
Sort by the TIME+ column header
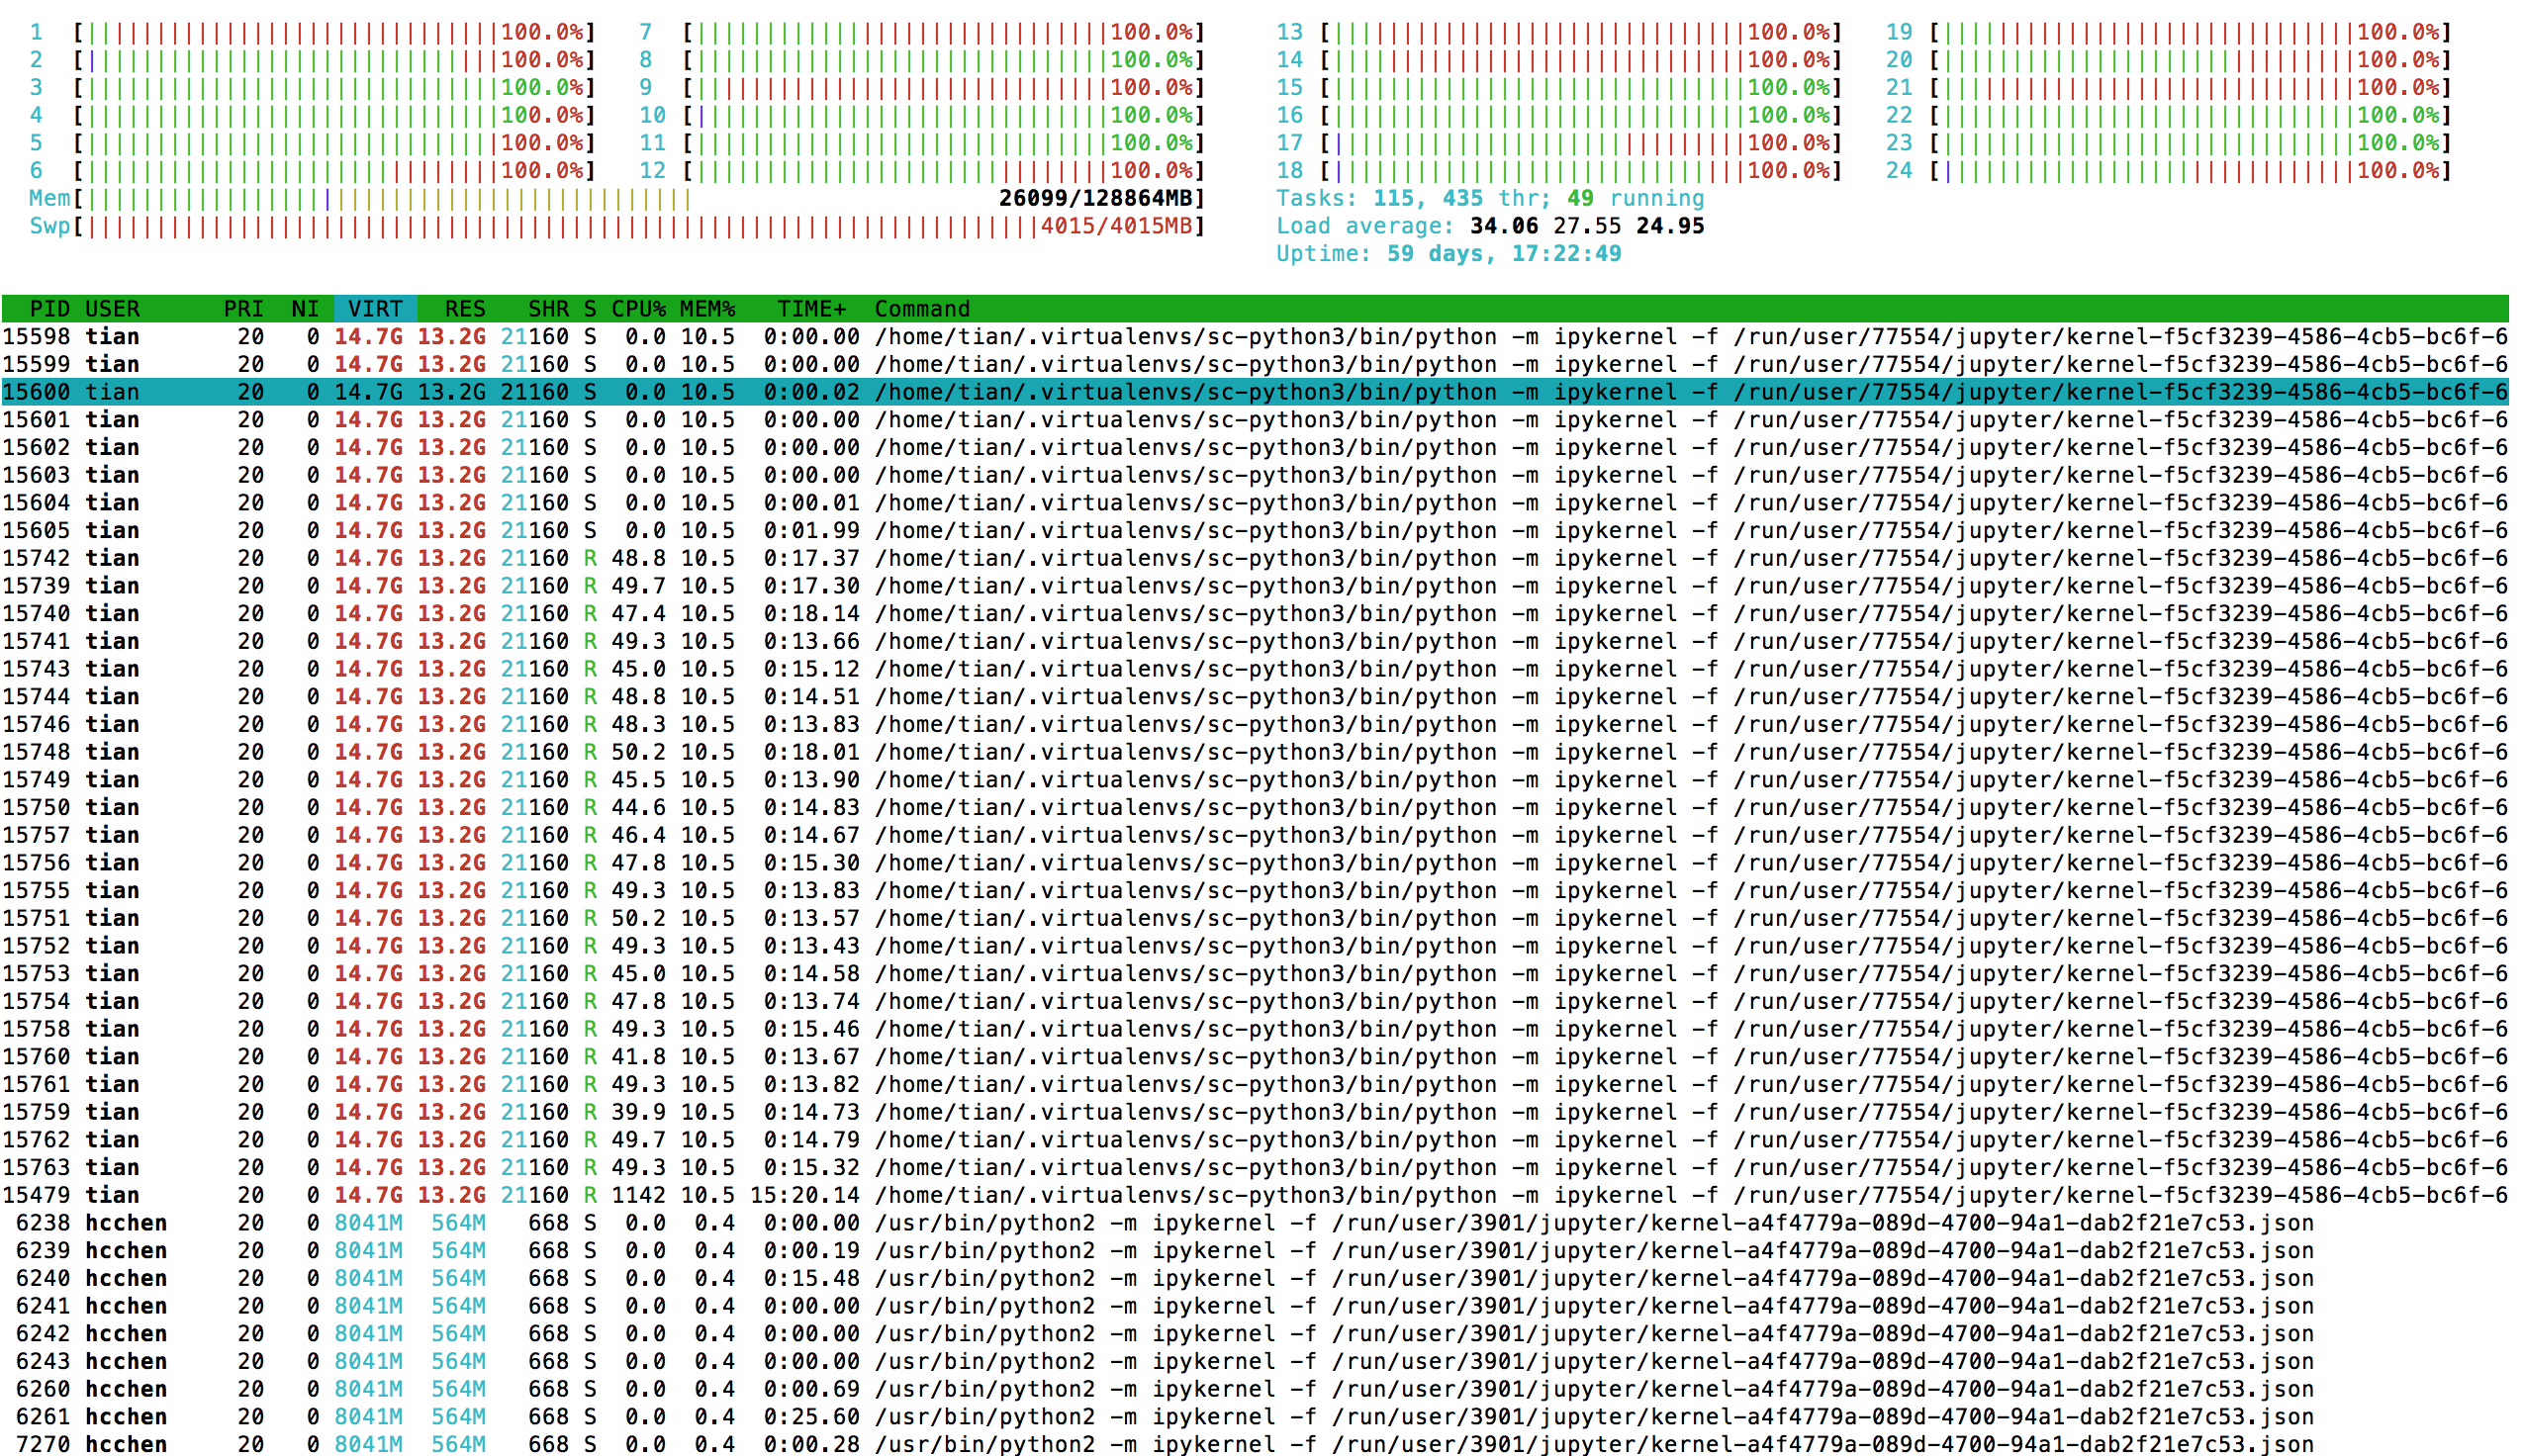(811, 309)
